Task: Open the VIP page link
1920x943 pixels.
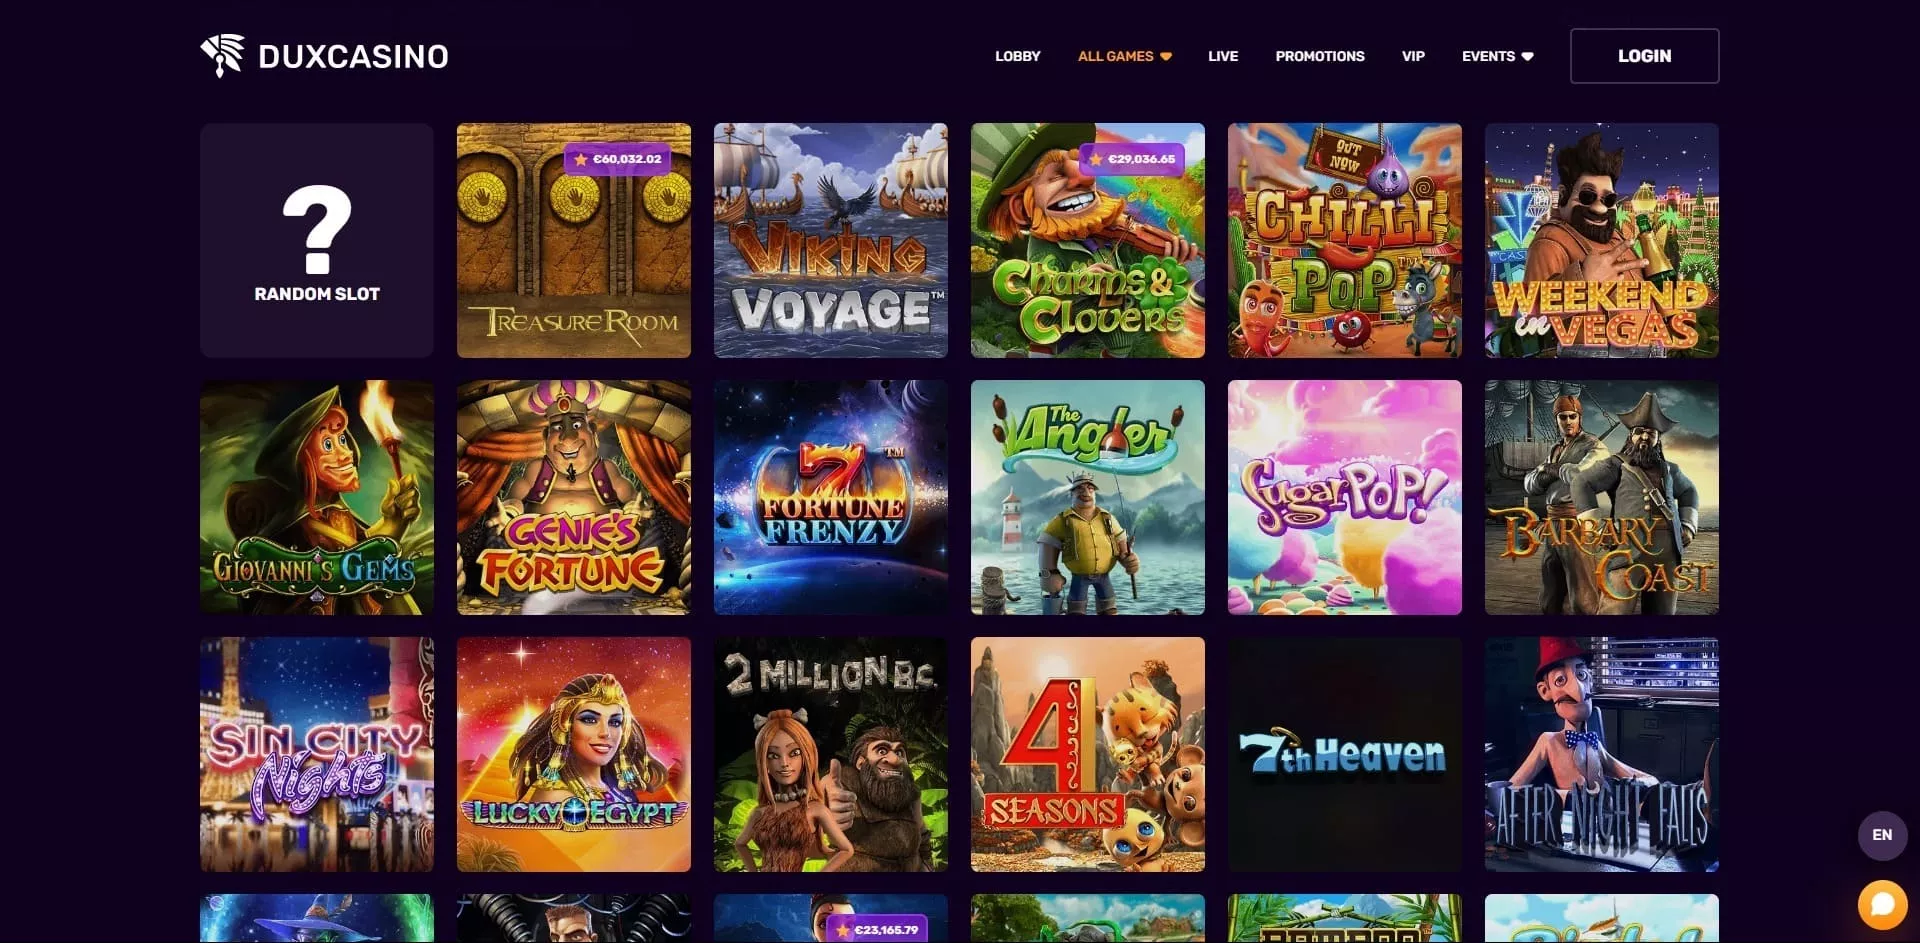Action: coord(1413,56)
